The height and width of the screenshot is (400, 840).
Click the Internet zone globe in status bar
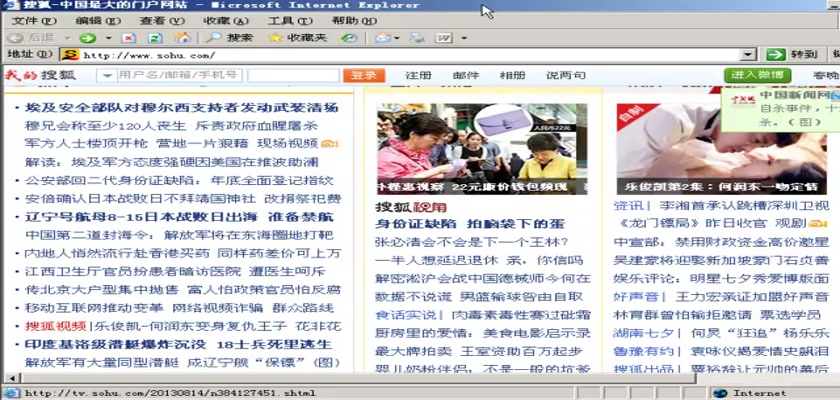[719, 393]
